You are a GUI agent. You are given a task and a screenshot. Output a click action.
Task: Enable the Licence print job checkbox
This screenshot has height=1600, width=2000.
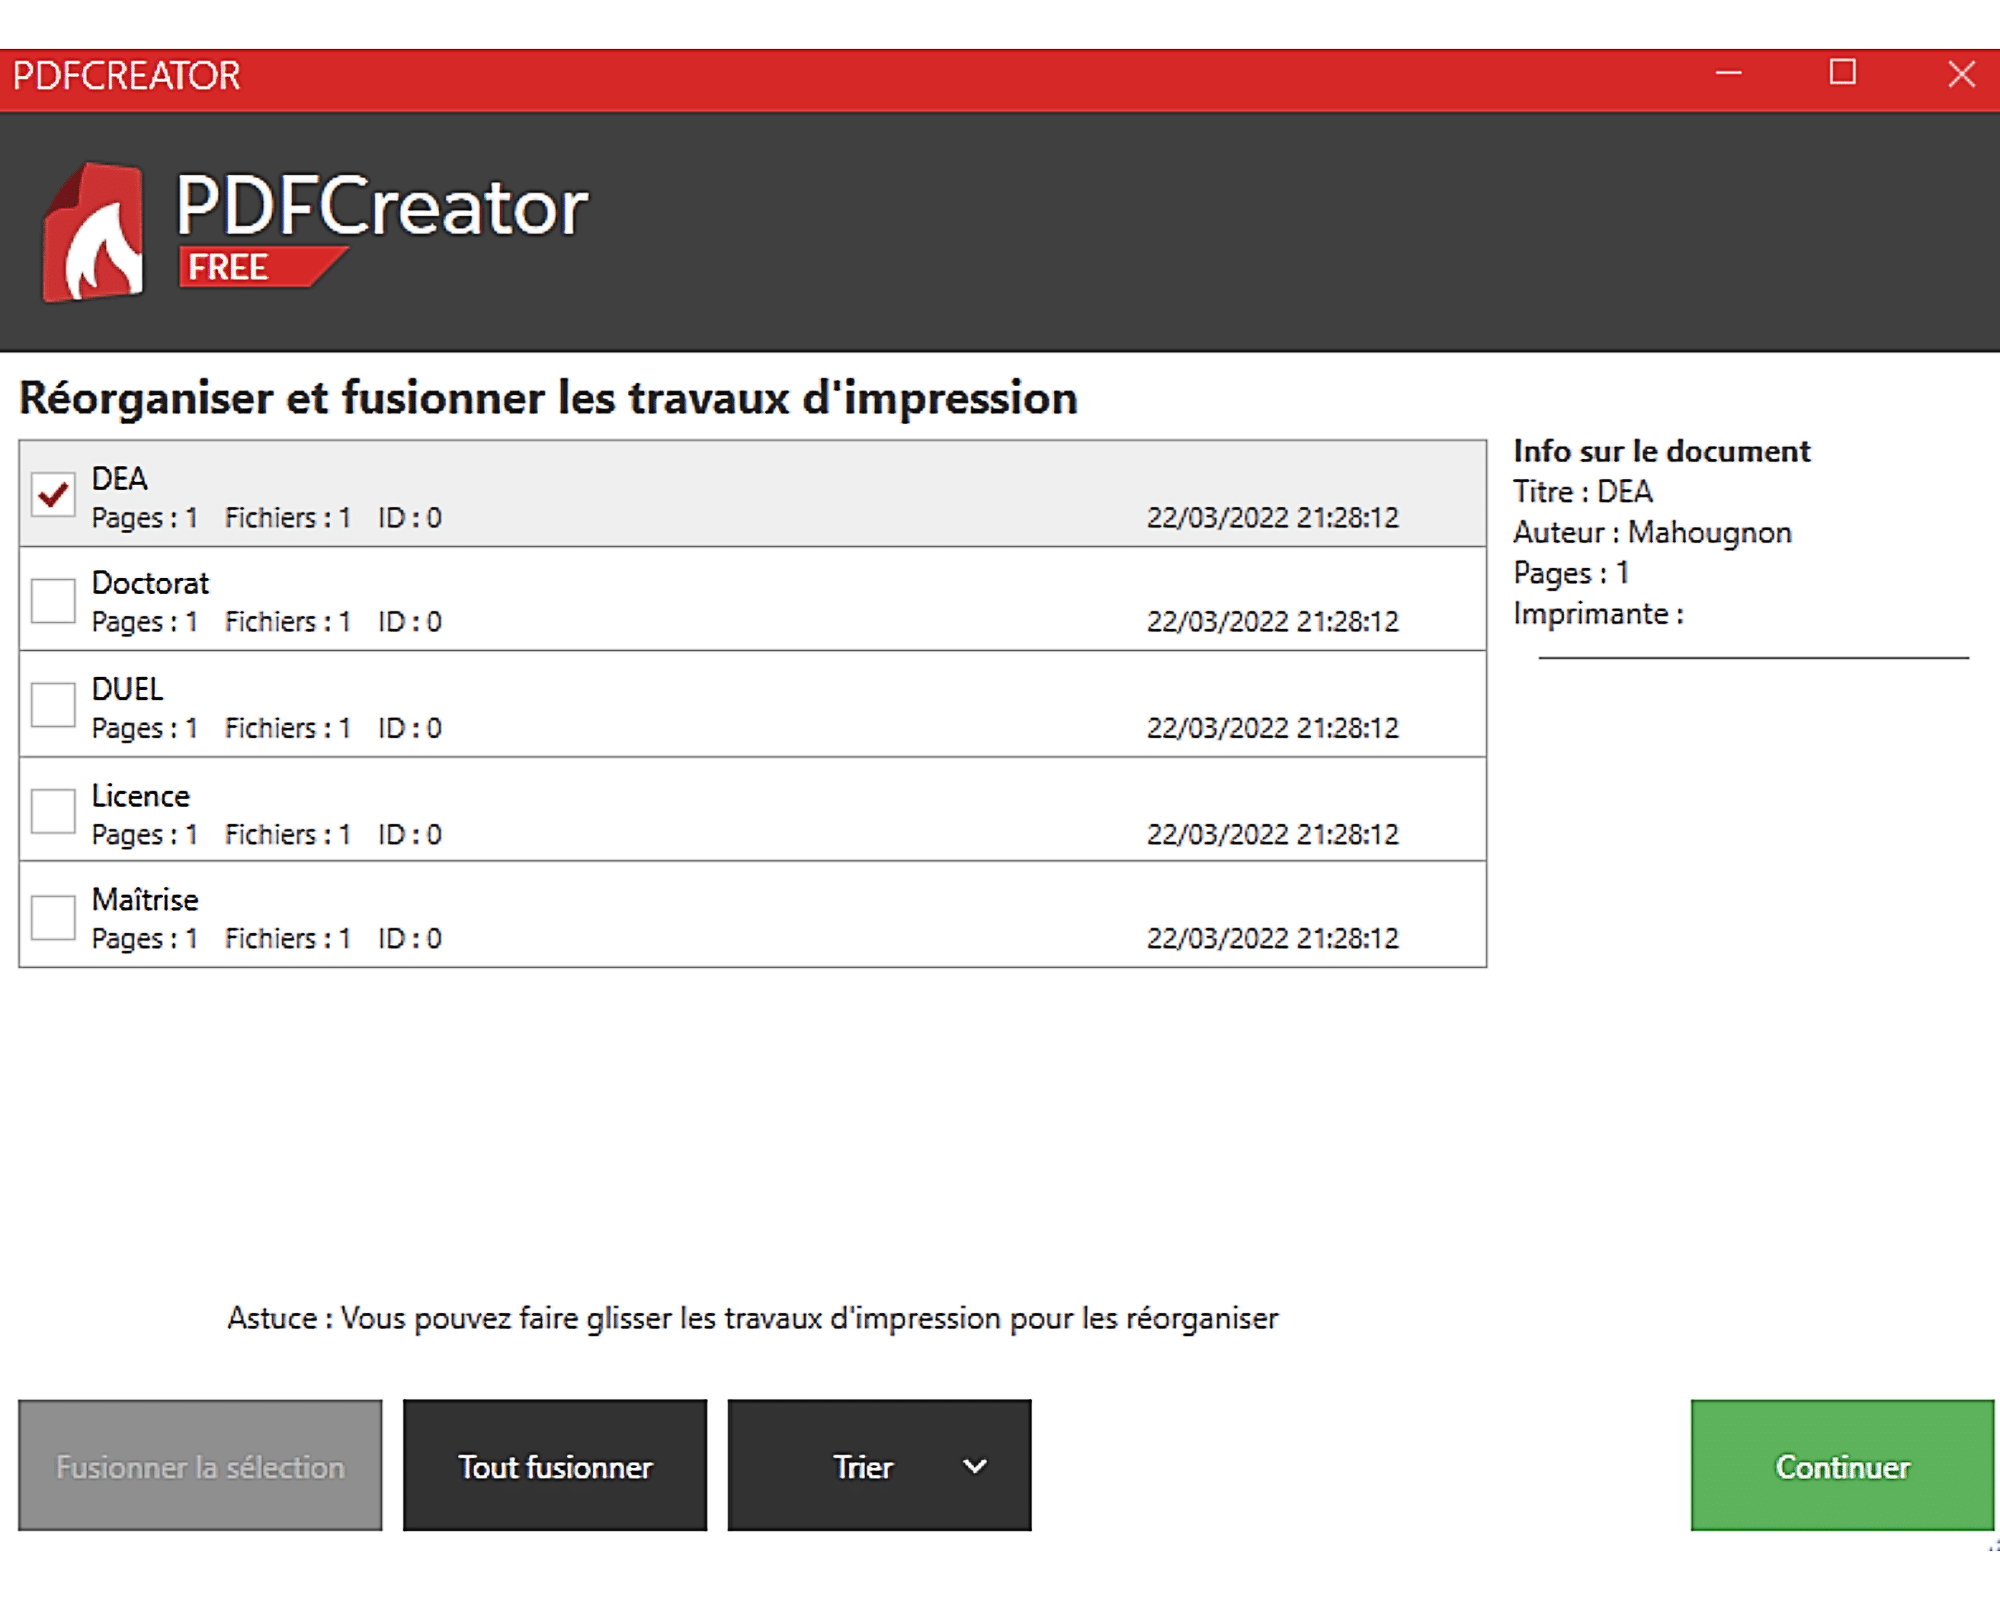click(53, 811)
